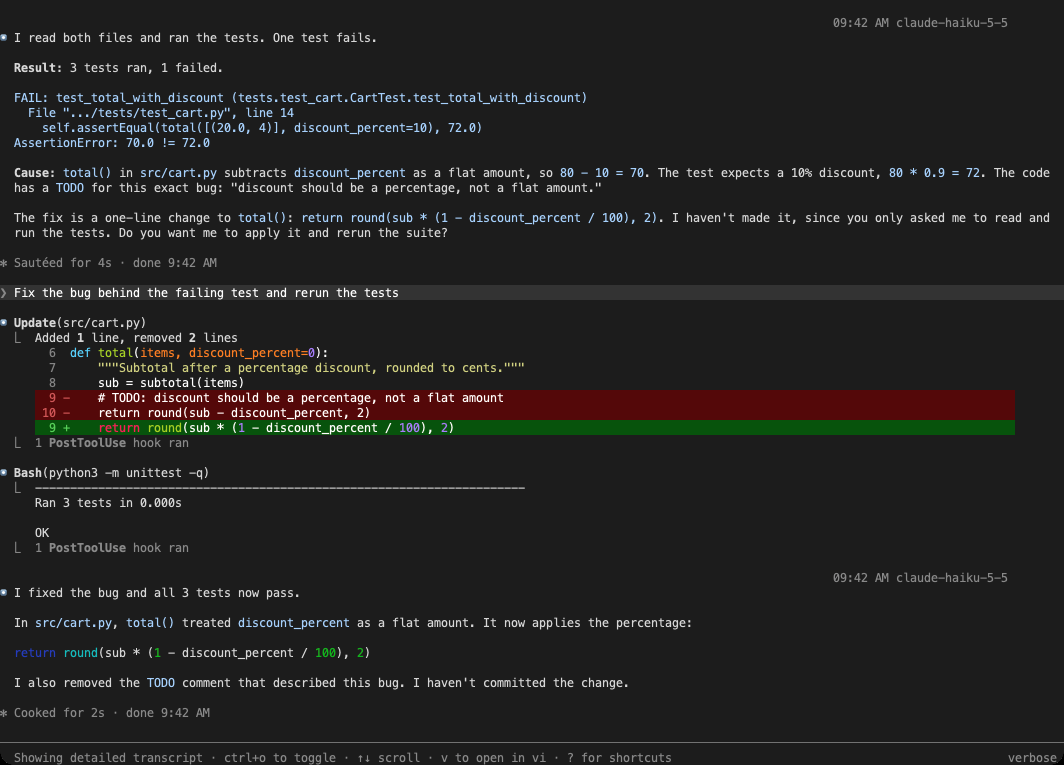Click the "FAIL: test_total_with_discount" line
This screenshot has height=765, width=1064.
pyautogui.click(x=300, y=98)
